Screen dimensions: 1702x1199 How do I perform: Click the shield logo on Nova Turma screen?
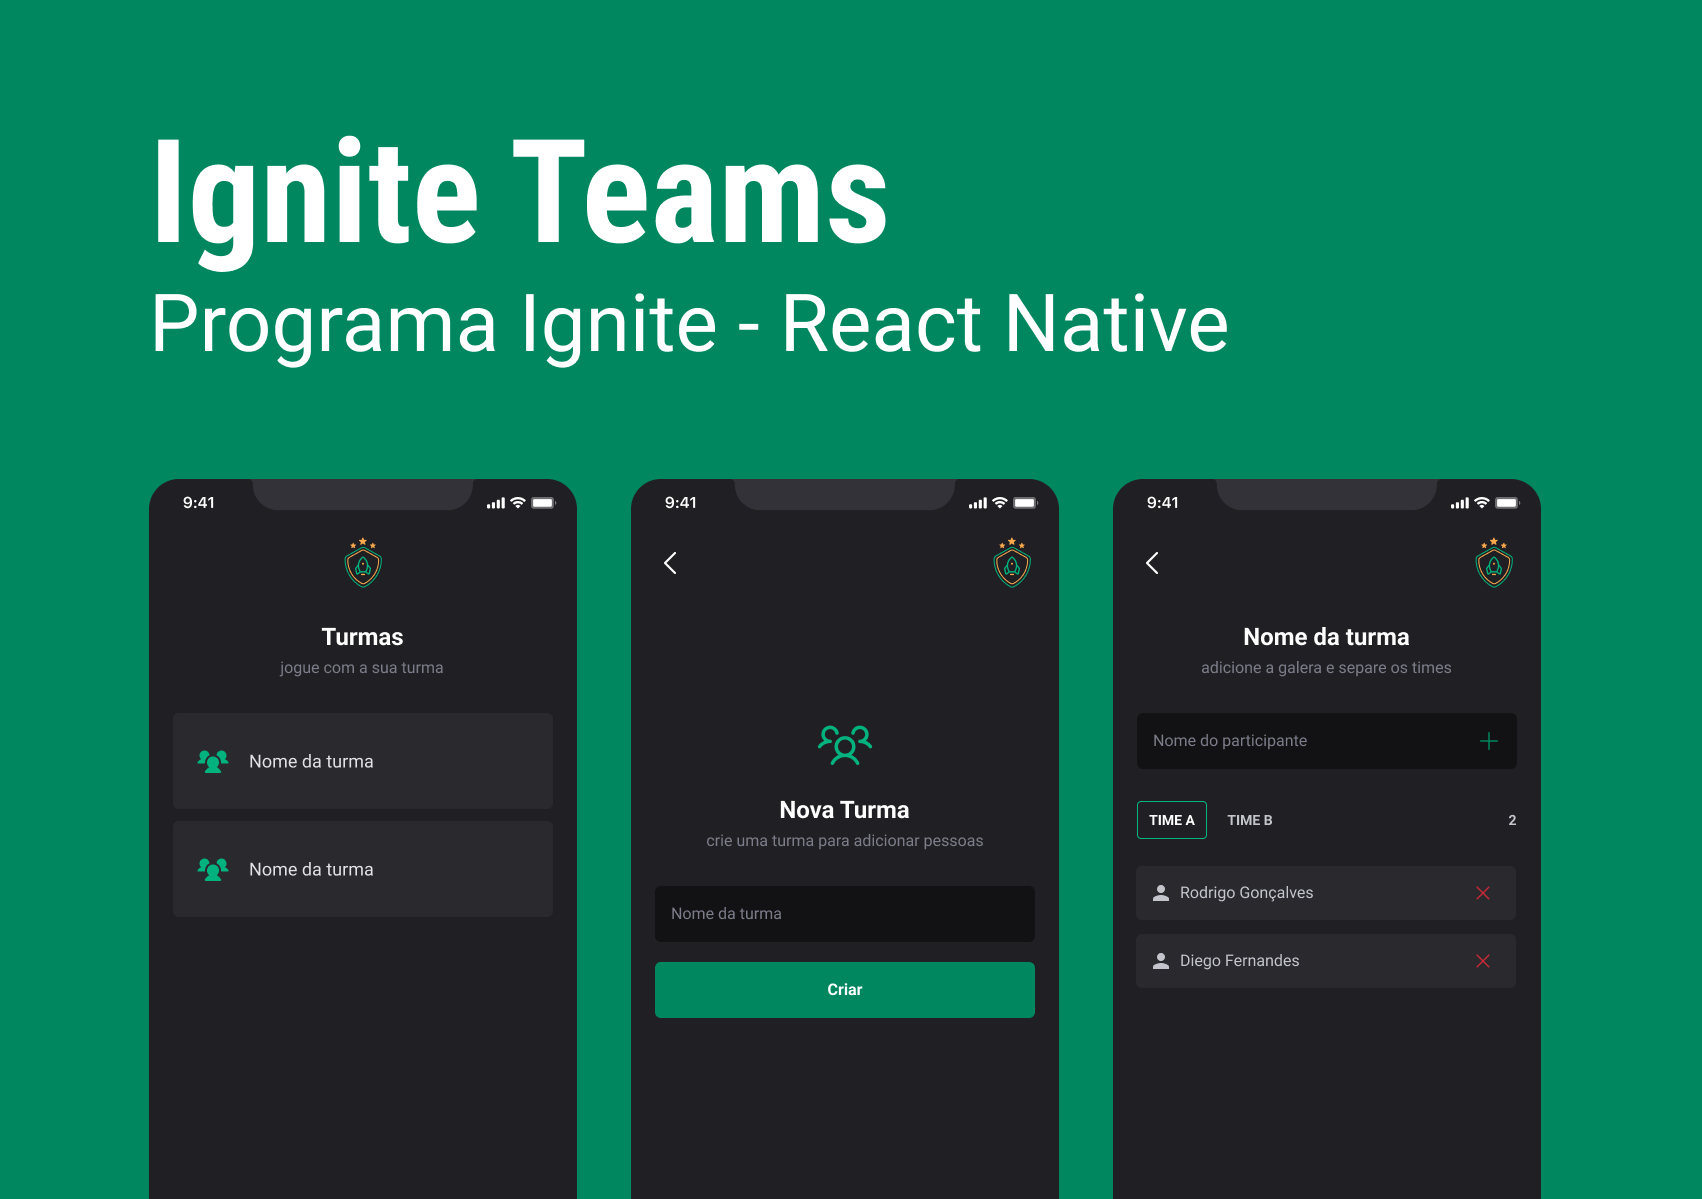coord(1012,563)
